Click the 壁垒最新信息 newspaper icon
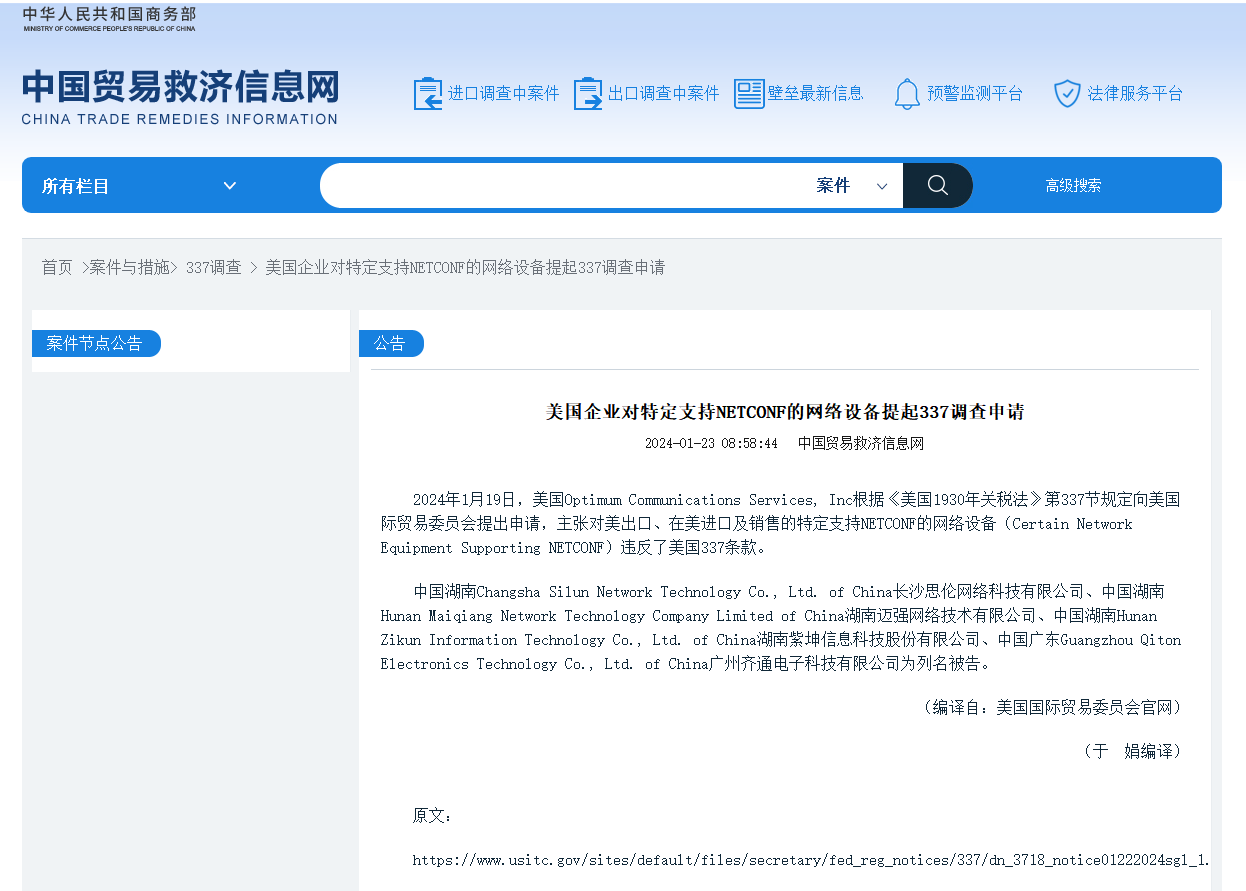1246x891 pixels. click(749, 94)
